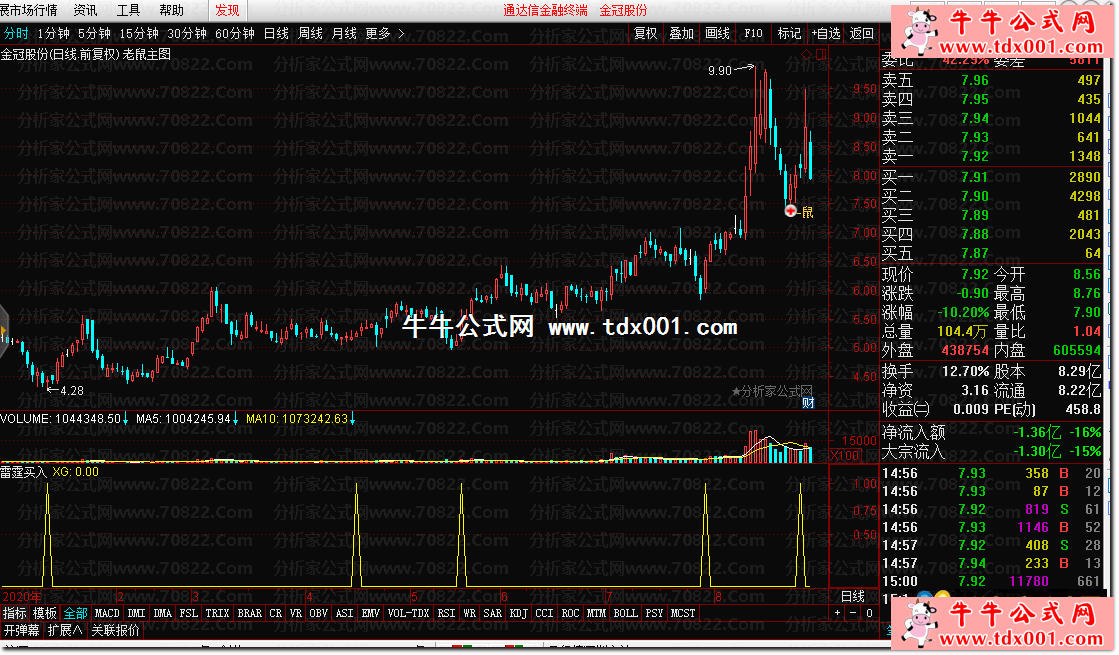Image resolution: width=1119 pixels, height=655 pixels.
Task: Click the 叠加 overlay button
Action: click(x=682, y=34)
